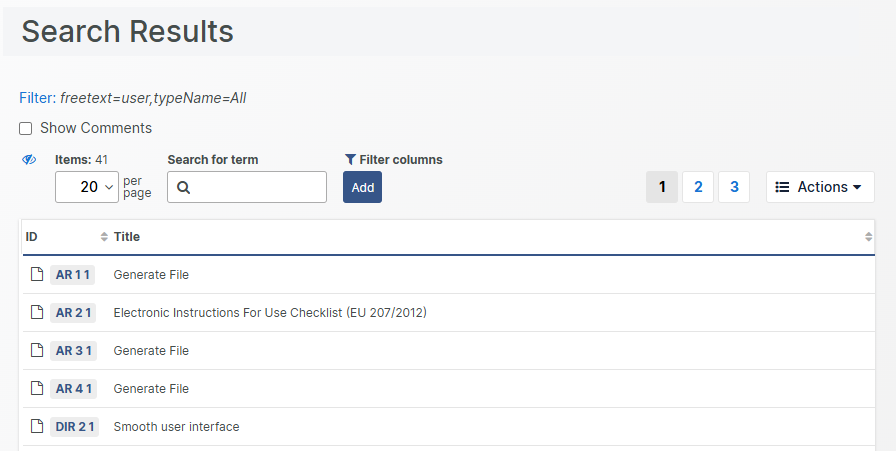Open the DIR 2 1 ID badge
The width and height of the screenshot is (896, 451).
[75, 427]
